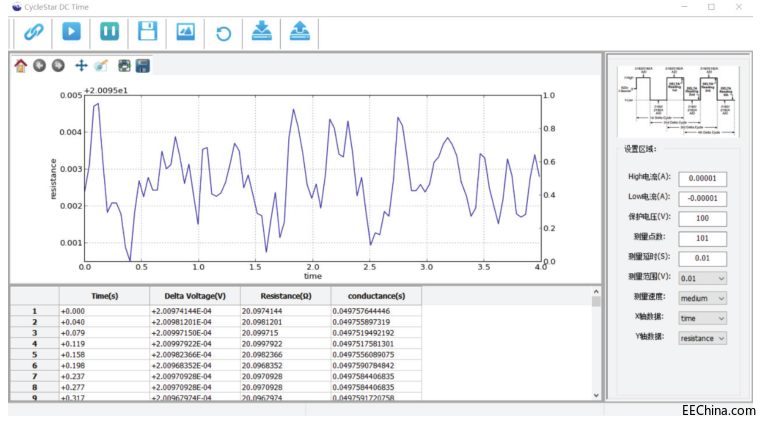Click the CycleStar app icon in title bar
Screen dimensions: 764x423
pos(17,7)
